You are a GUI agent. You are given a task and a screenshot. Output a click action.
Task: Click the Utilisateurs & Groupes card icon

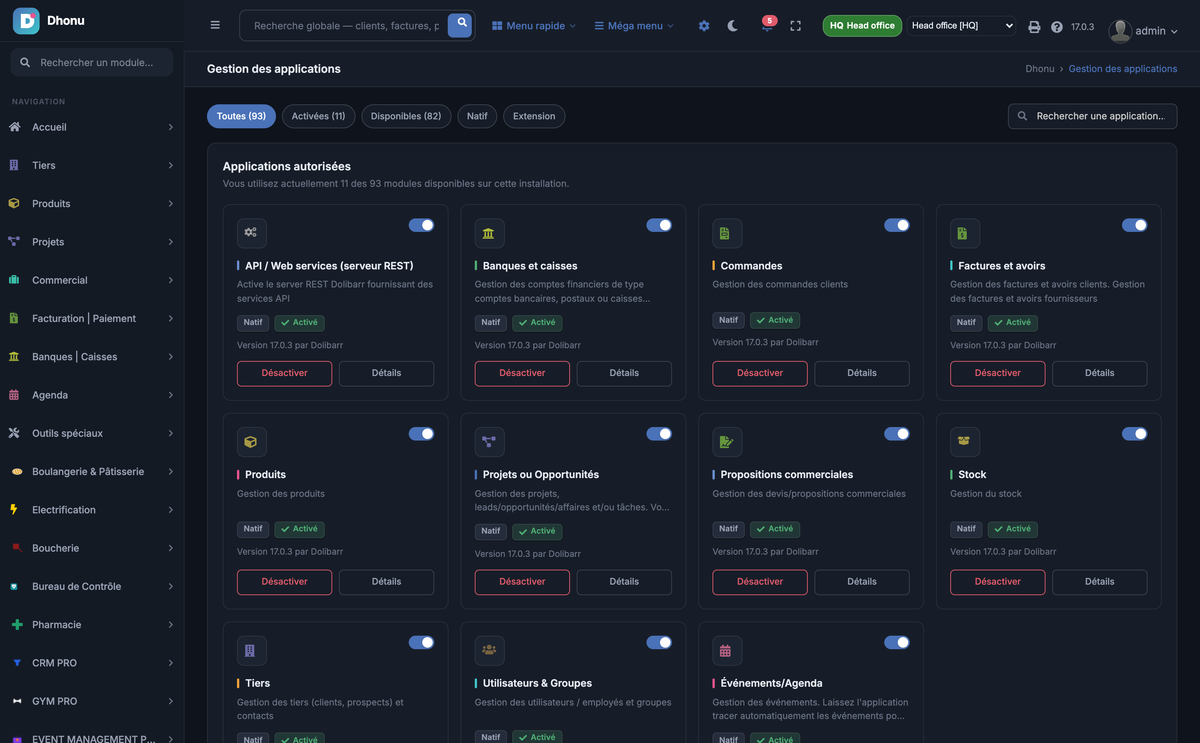(489, 650)
